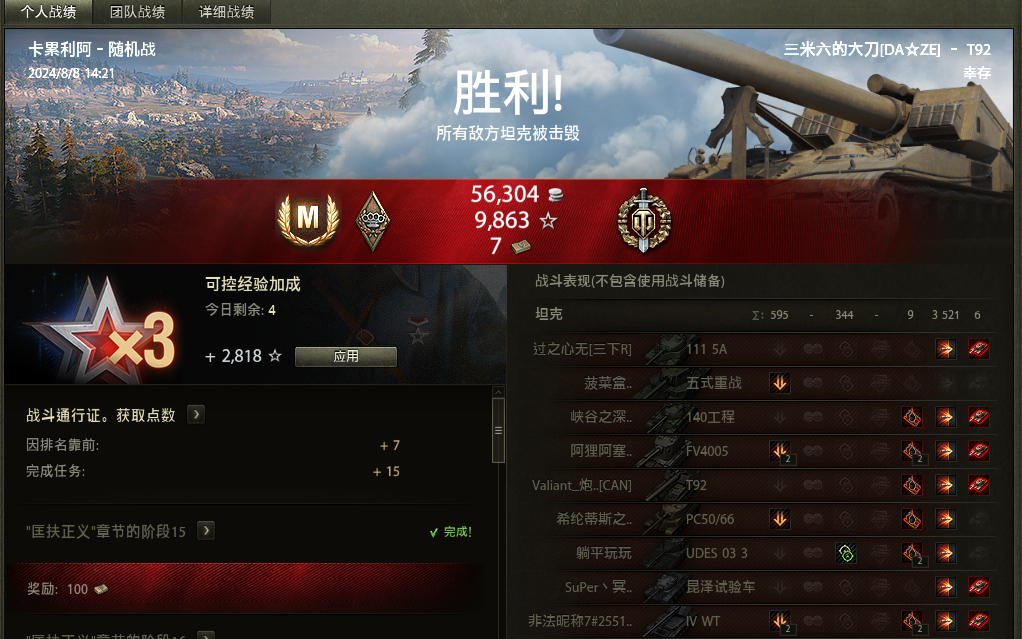Screen dimensions: 1022x639
Task: Click the damage icon in the PC50/66 row
Action: click(945, 519)
